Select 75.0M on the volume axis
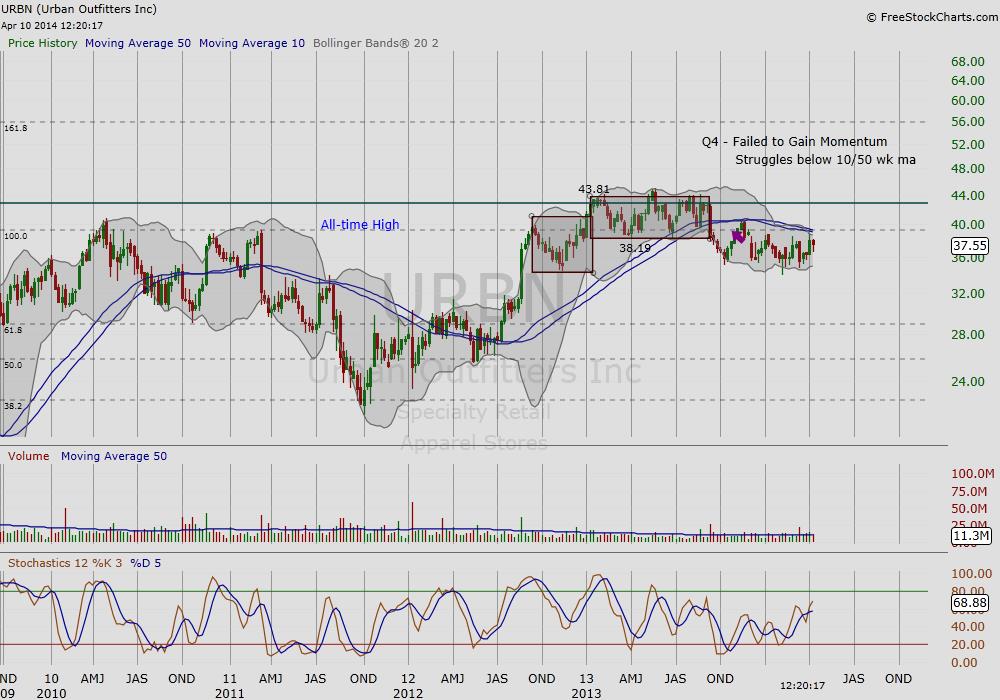Viewport: 1000px width, 700px height. pyautogui.click(x=969, y=492)
